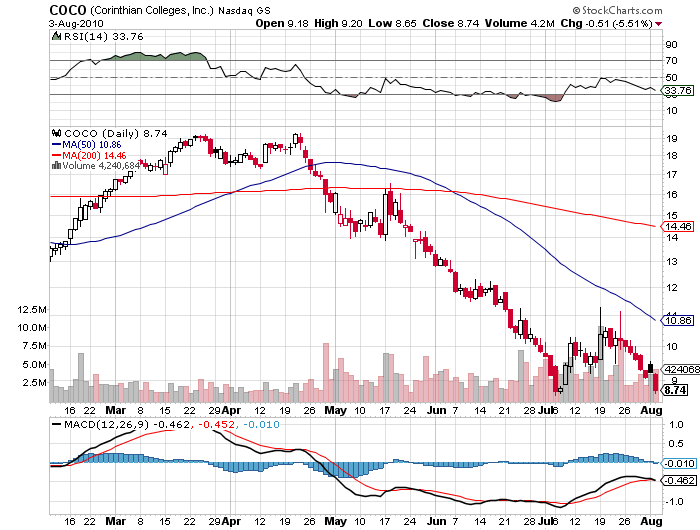Click the boxed -0.010 MACD histogram tag

(x=679, y=463)
